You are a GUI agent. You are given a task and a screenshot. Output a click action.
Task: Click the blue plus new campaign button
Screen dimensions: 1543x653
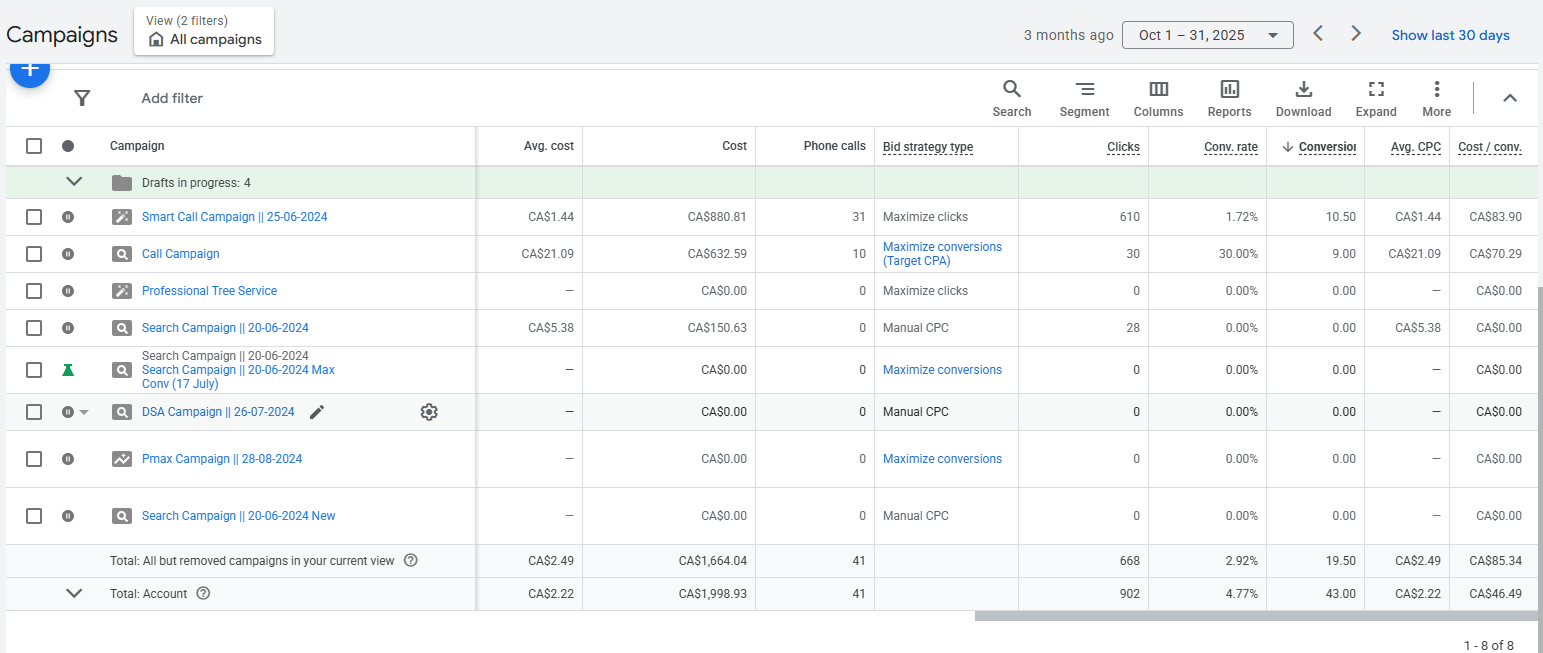coord(30,72)
